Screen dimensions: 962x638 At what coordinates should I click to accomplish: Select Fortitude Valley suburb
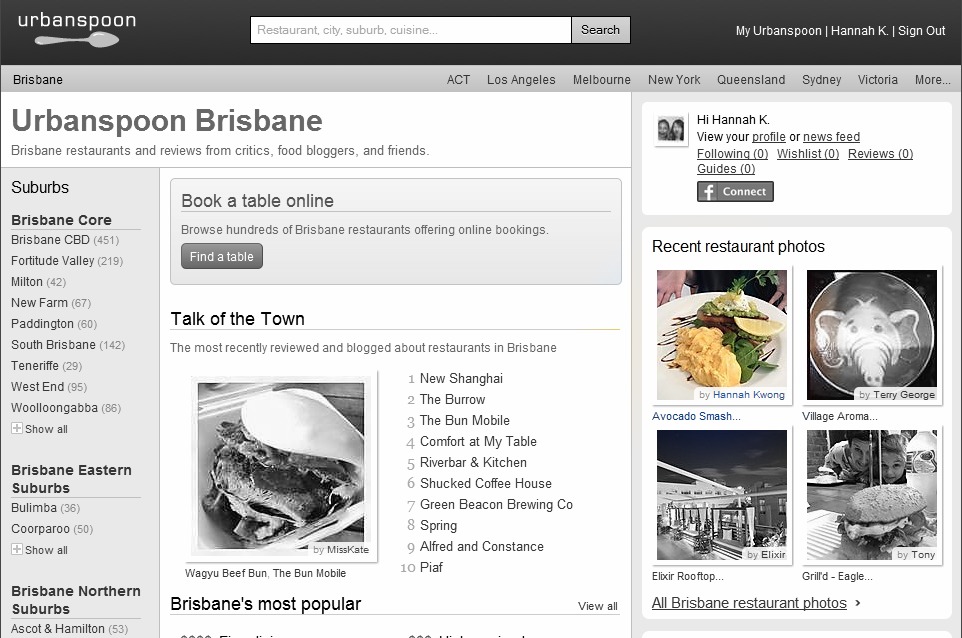pos(52,261)
